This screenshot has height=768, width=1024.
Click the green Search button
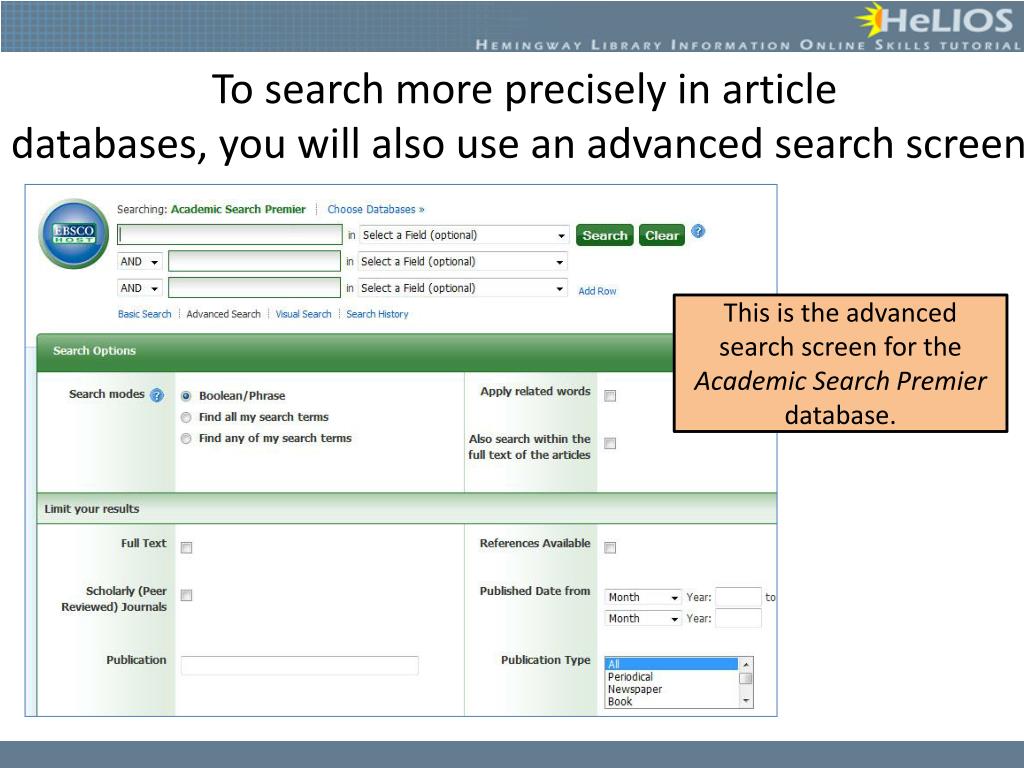[605, 235]
